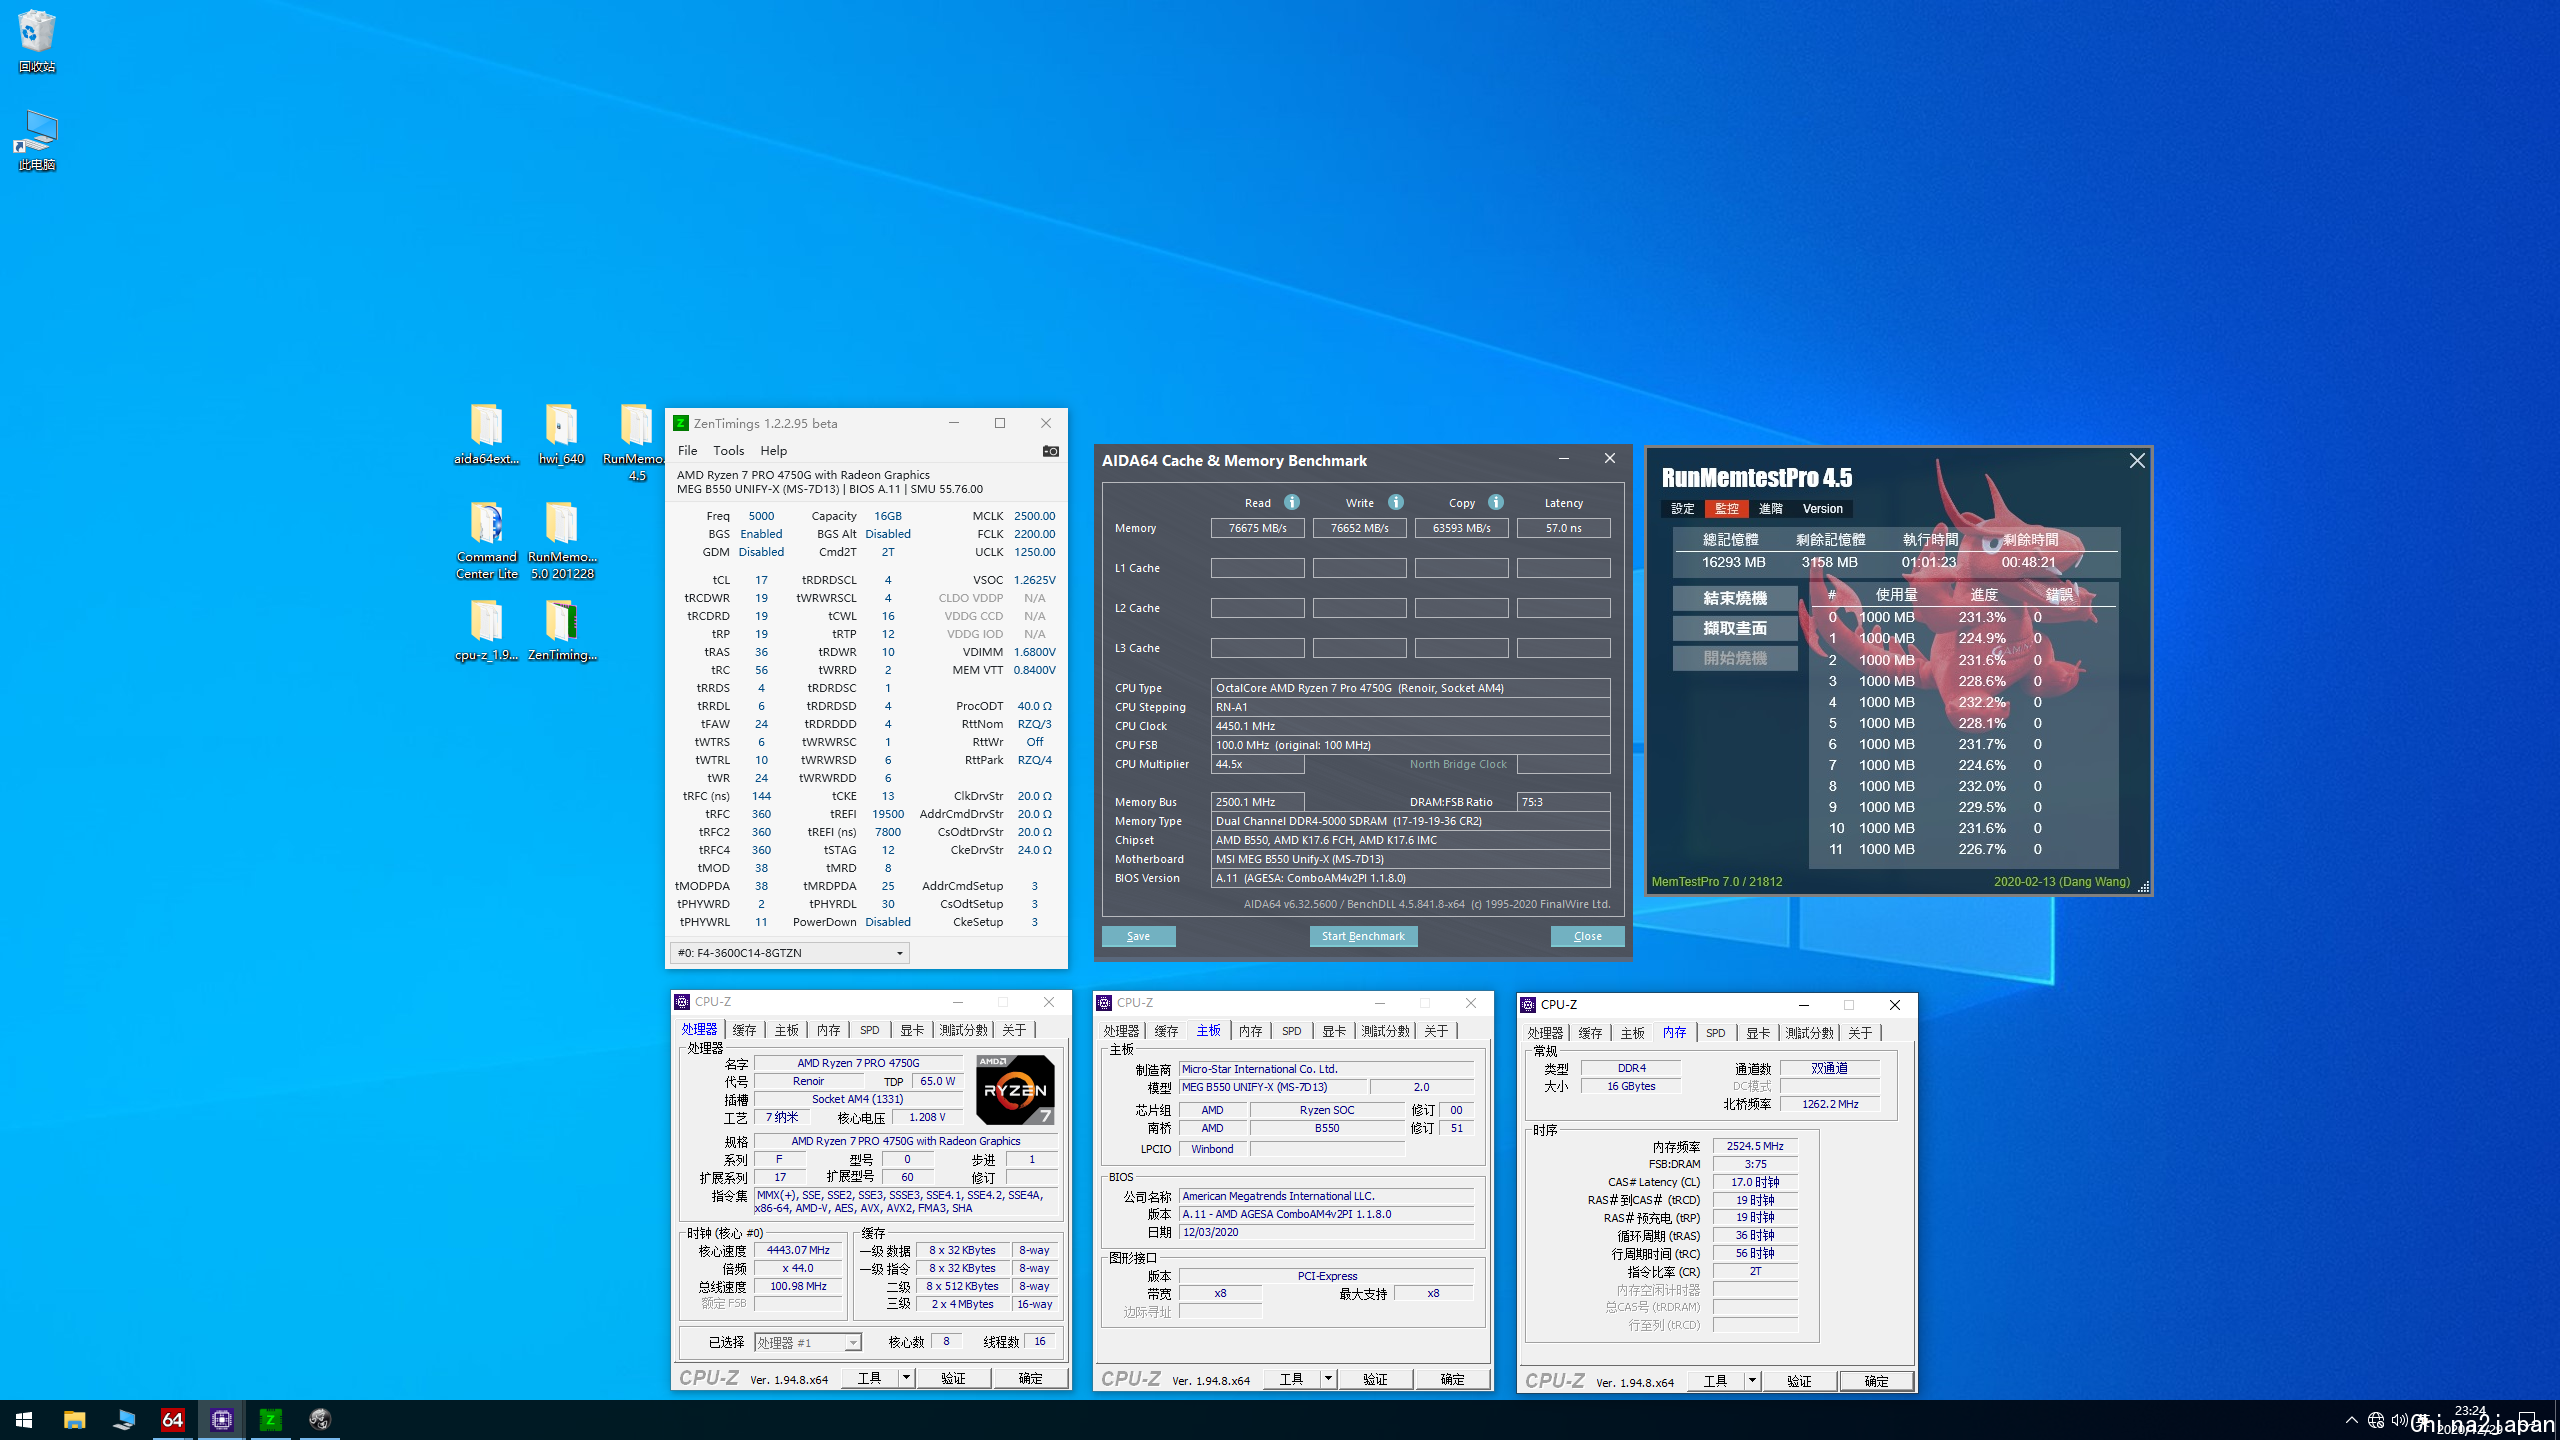Select 测试分数 tab in left CPU-Z
Viewport: 2560px width, 1440px height.
[x=964, y=1030]
